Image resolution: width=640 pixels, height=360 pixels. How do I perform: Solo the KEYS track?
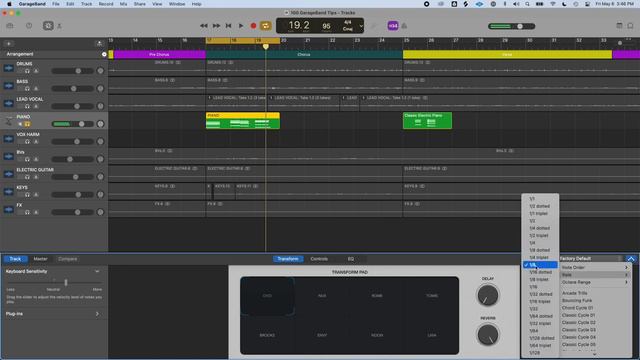27,195
